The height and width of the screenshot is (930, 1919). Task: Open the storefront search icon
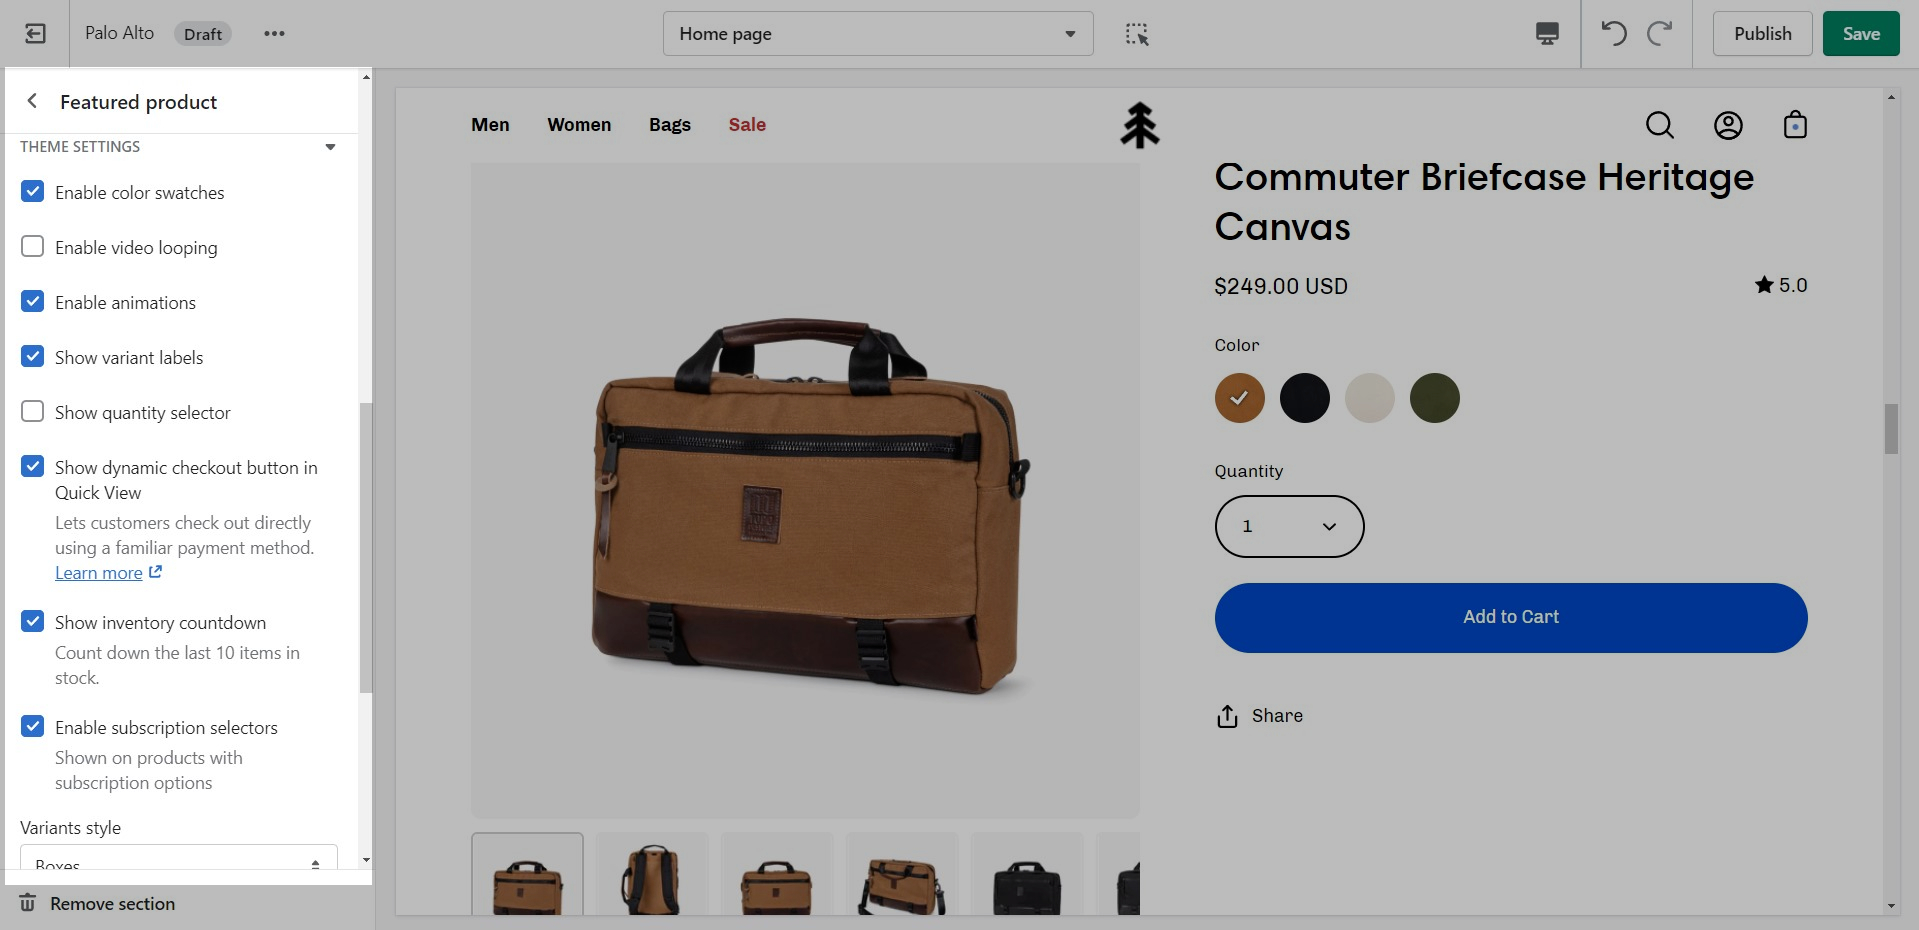(1659, 125)
